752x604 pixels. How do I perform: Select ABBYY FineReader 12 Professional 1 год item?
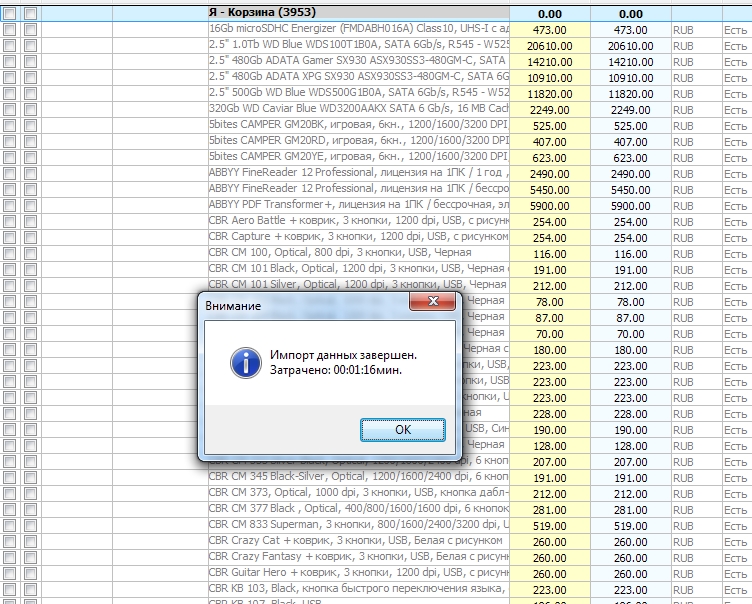point(359,173)
